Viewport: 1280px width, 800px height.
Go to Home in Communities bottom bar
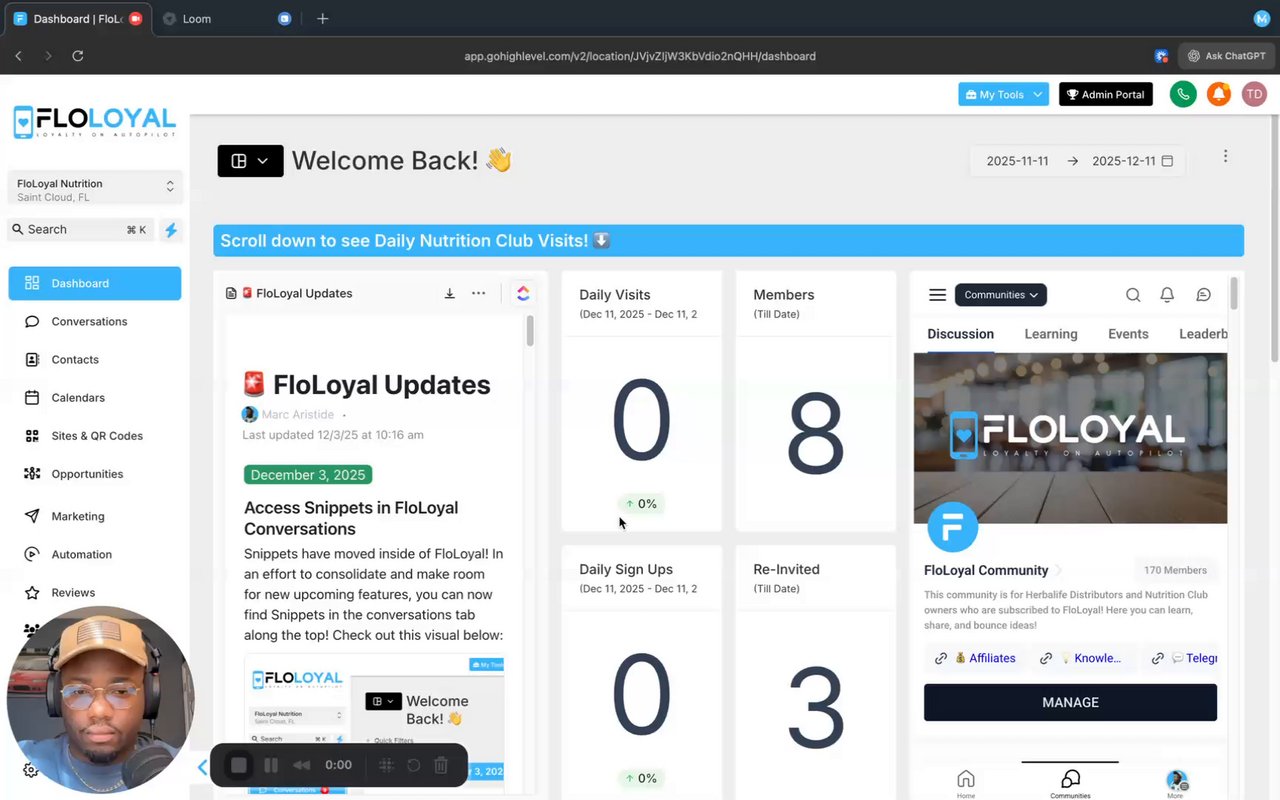pos(966,784)
